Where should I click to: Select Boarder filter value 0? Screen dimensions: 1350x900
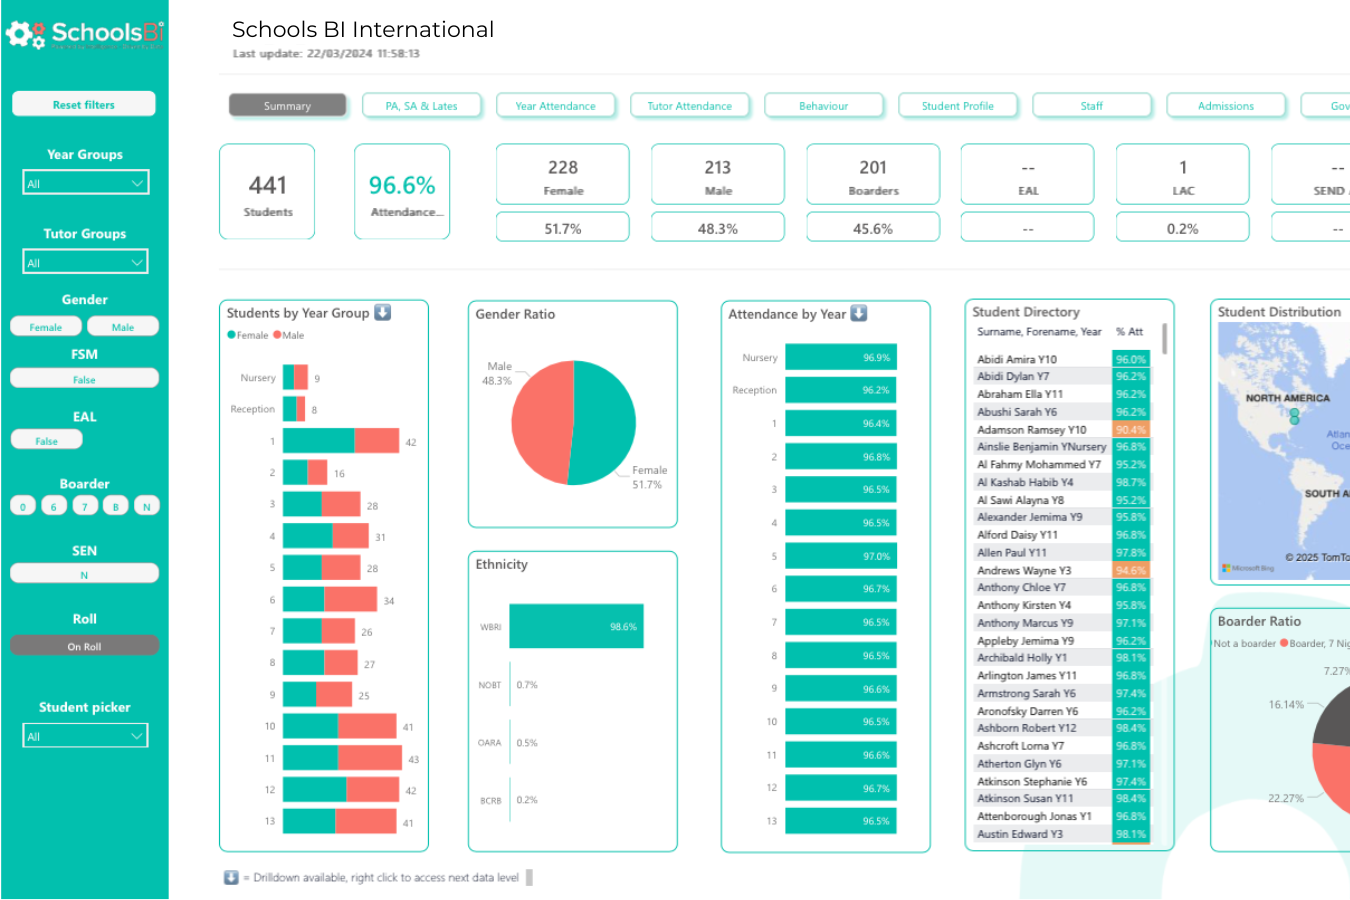pyautogui.click(x=23, y=506)
